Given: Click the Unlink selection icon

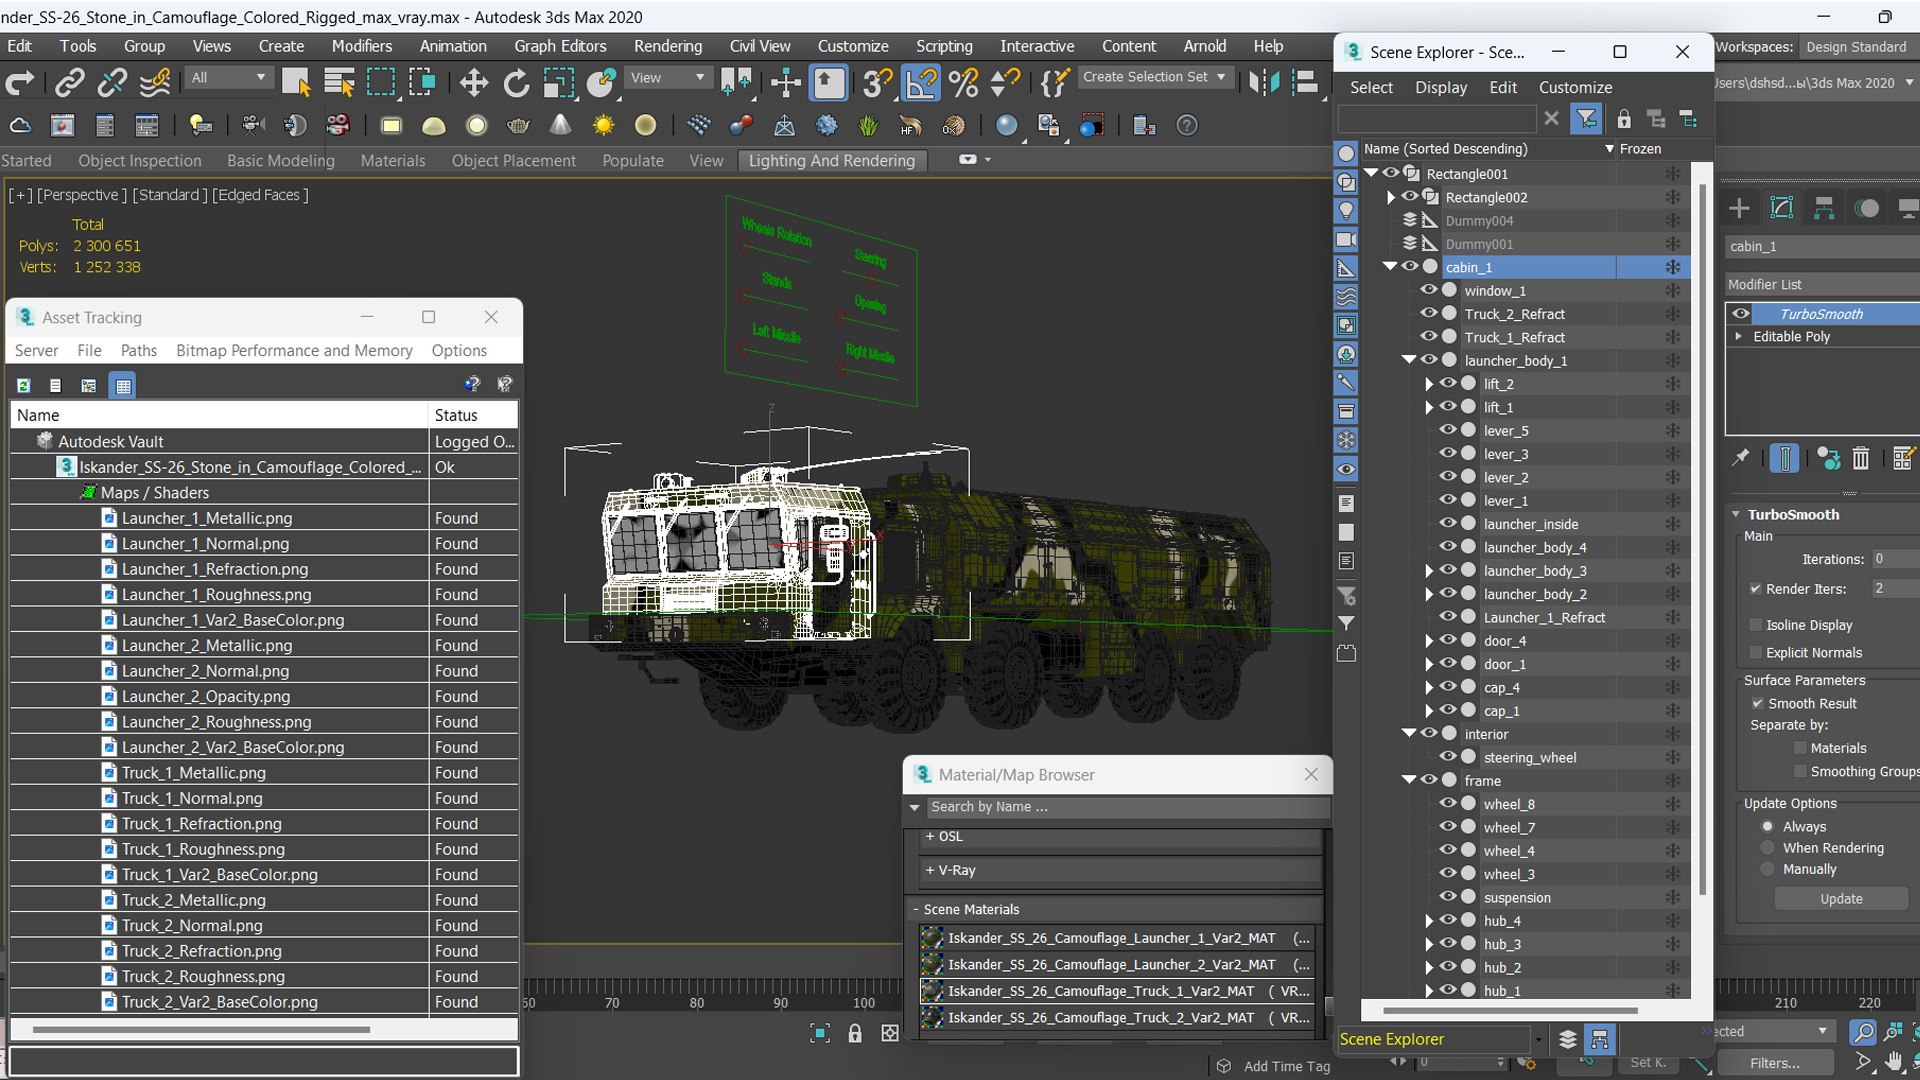Looking at the screenshot, I should [x=112, y=83].
